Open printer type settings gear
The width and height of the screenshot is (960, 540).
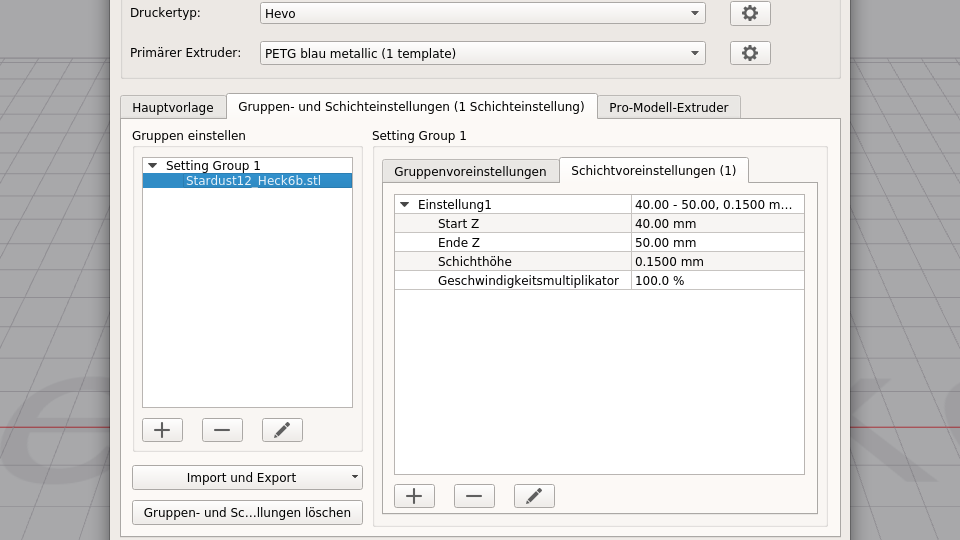coord(750,13)
